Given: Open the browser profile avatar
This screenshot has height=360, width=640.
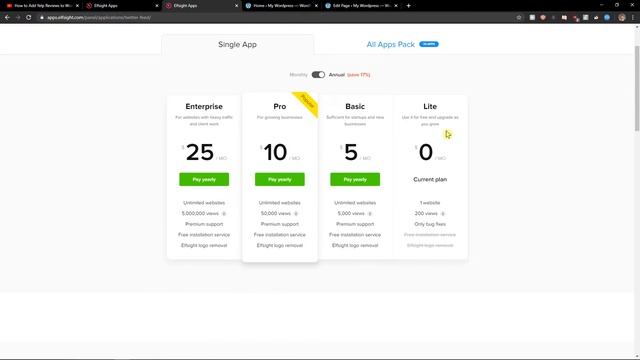Looking at the screenshot, I should point(622,18).
